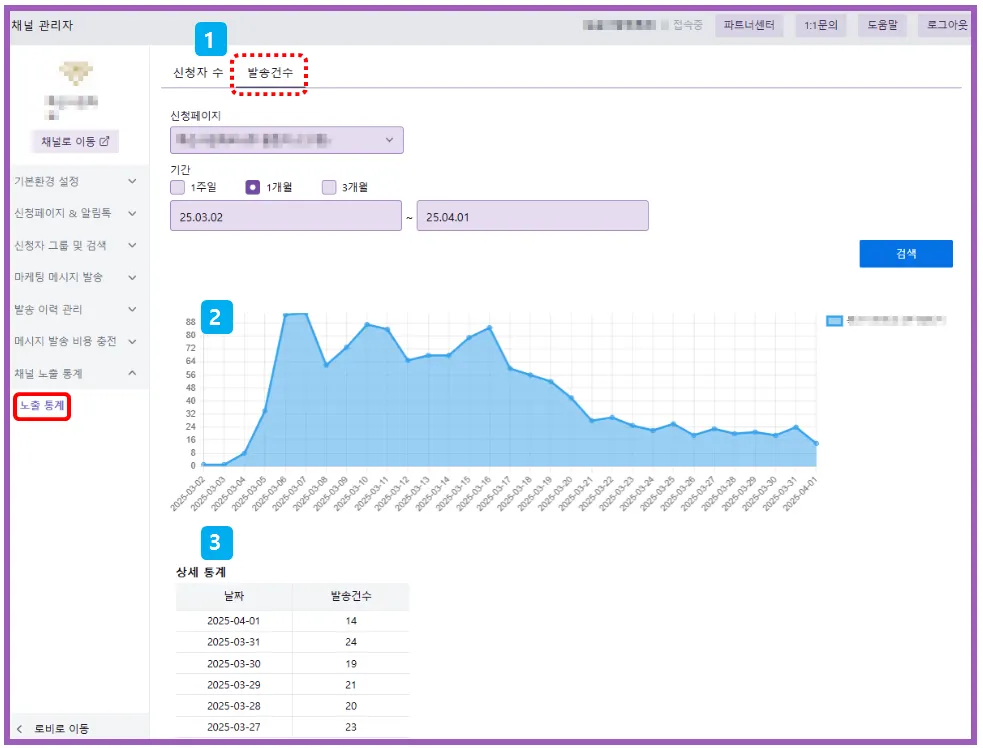Image resolution: width=983 pixels, height=748 pixels.
Task: Click the 상세 통계 heading
Action: 201,572
